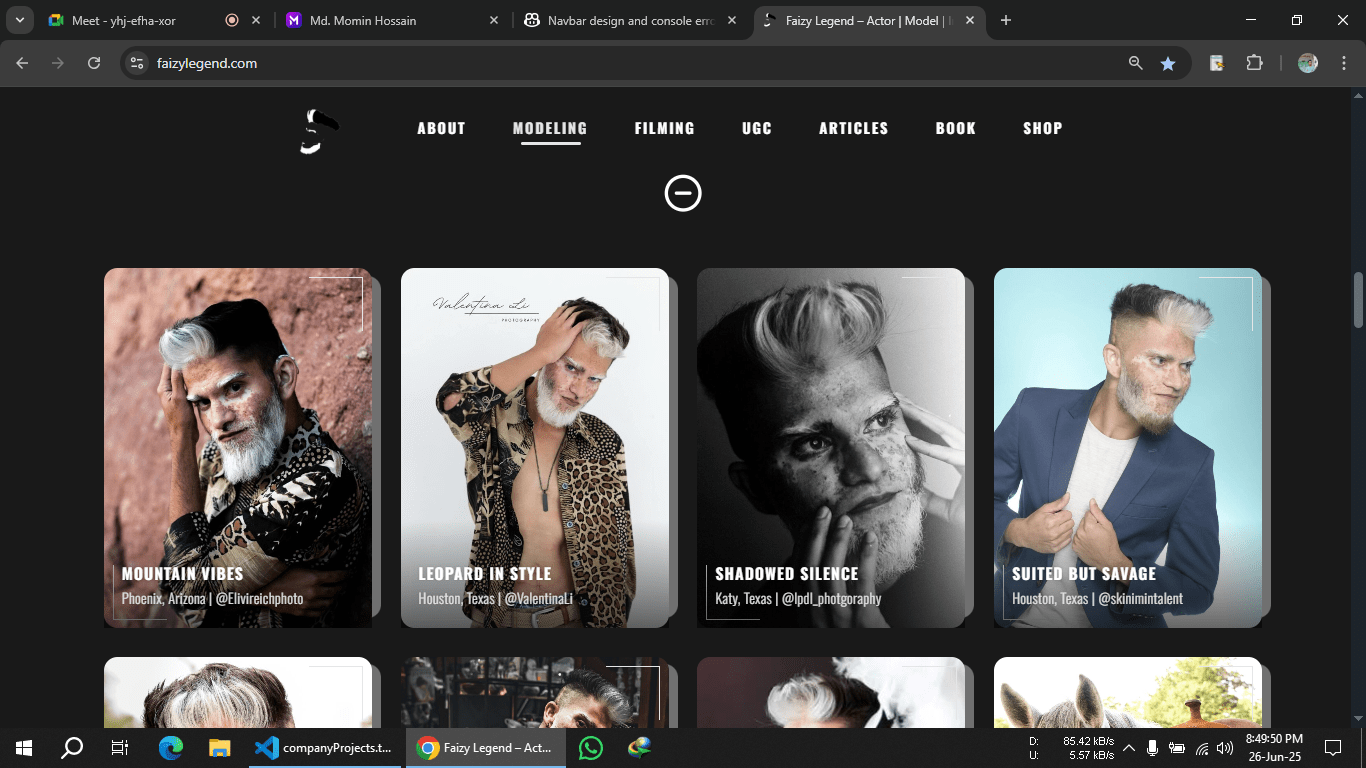Click the Houston, Texas | @ValentinaLi caption
Screen dimensions: 1366x768
496,598
